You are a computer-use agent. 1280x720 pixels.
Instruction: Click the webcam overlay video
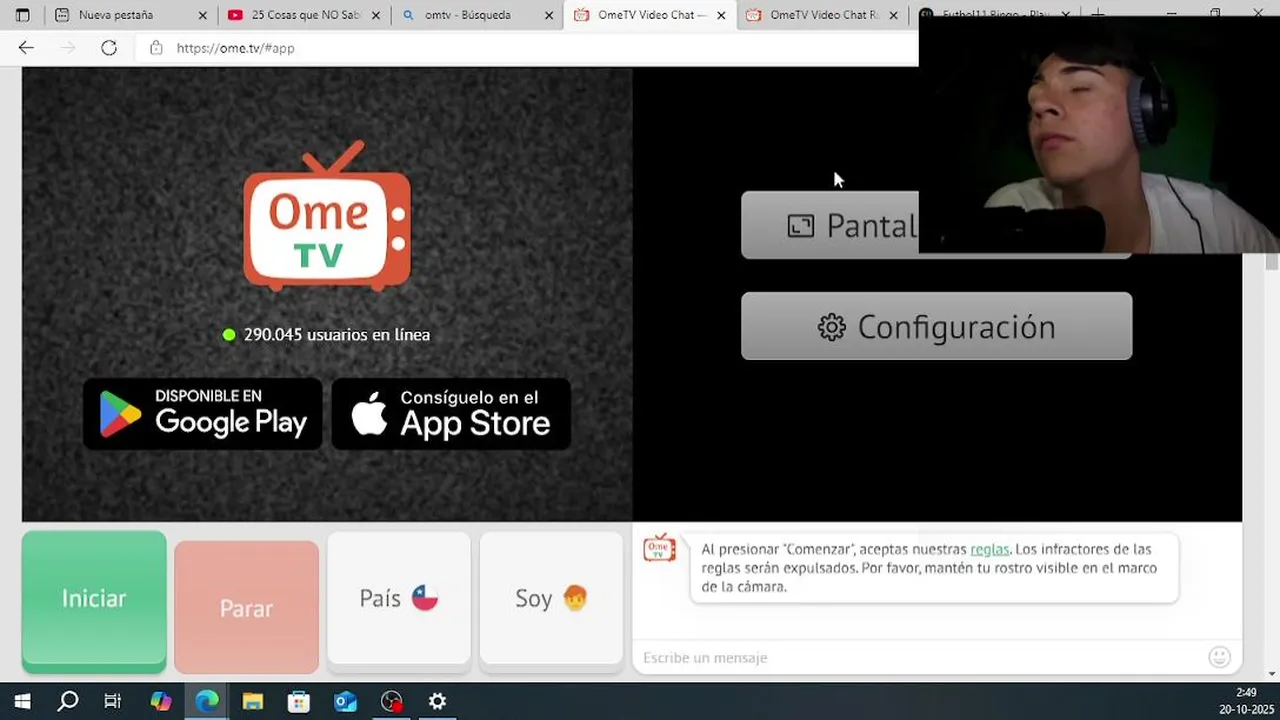pyautogui.click(x=1099, y=135)
